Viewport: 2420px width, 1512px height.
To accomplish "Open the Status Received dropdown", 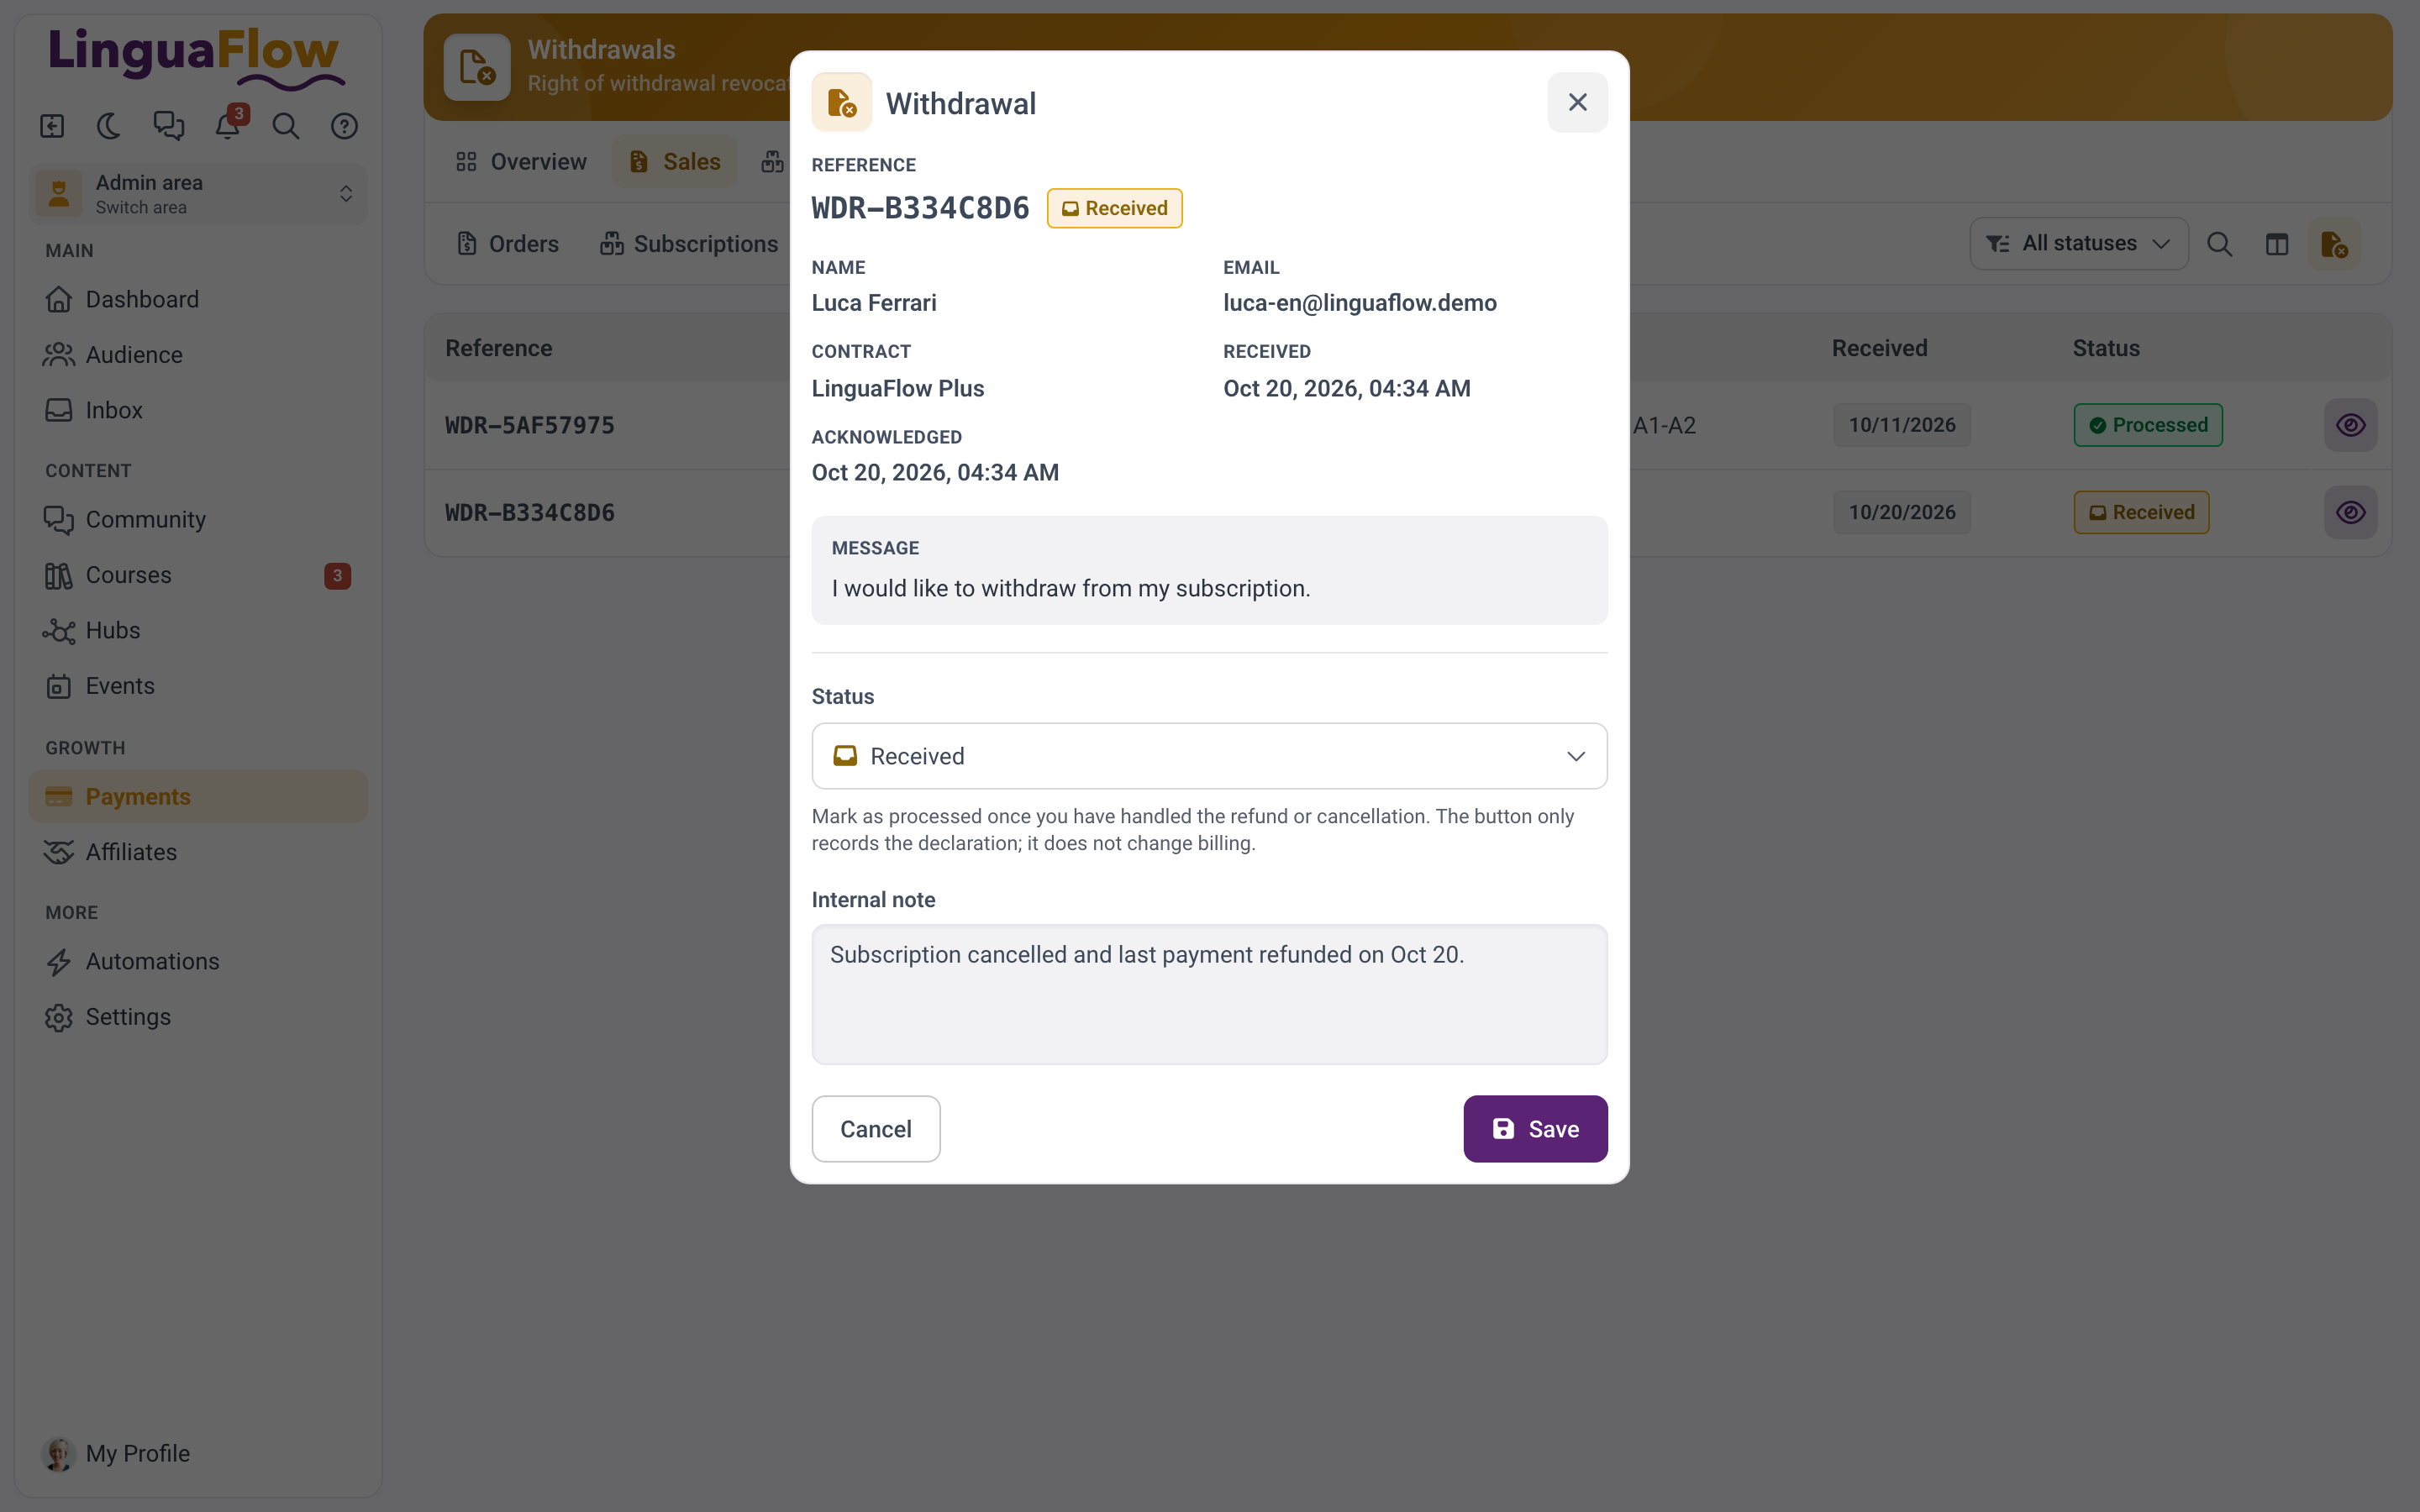I will [1209, 756].
